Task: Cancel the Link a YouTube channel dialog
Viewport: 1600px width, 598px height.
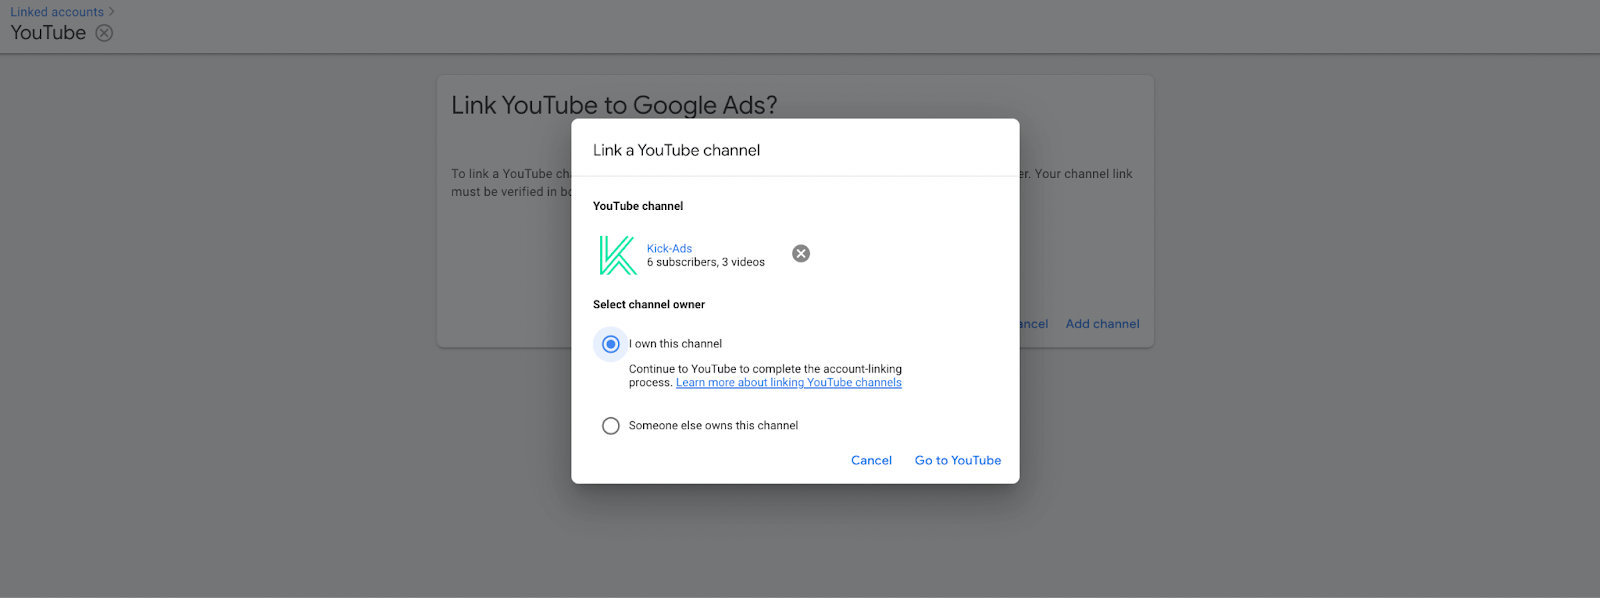Action: tap(871, 460)
